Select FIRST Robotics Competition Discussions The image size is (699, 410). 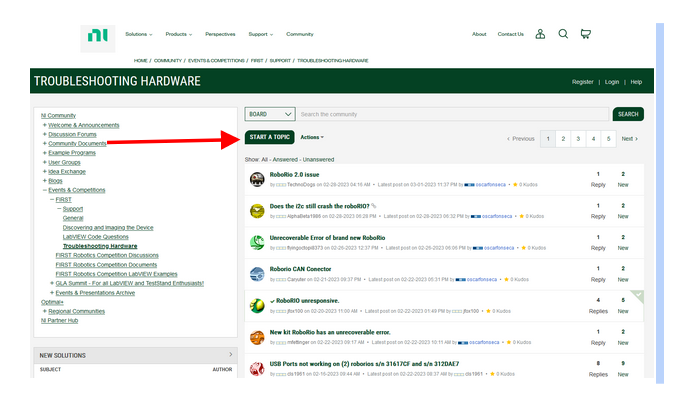click(107, 255)
